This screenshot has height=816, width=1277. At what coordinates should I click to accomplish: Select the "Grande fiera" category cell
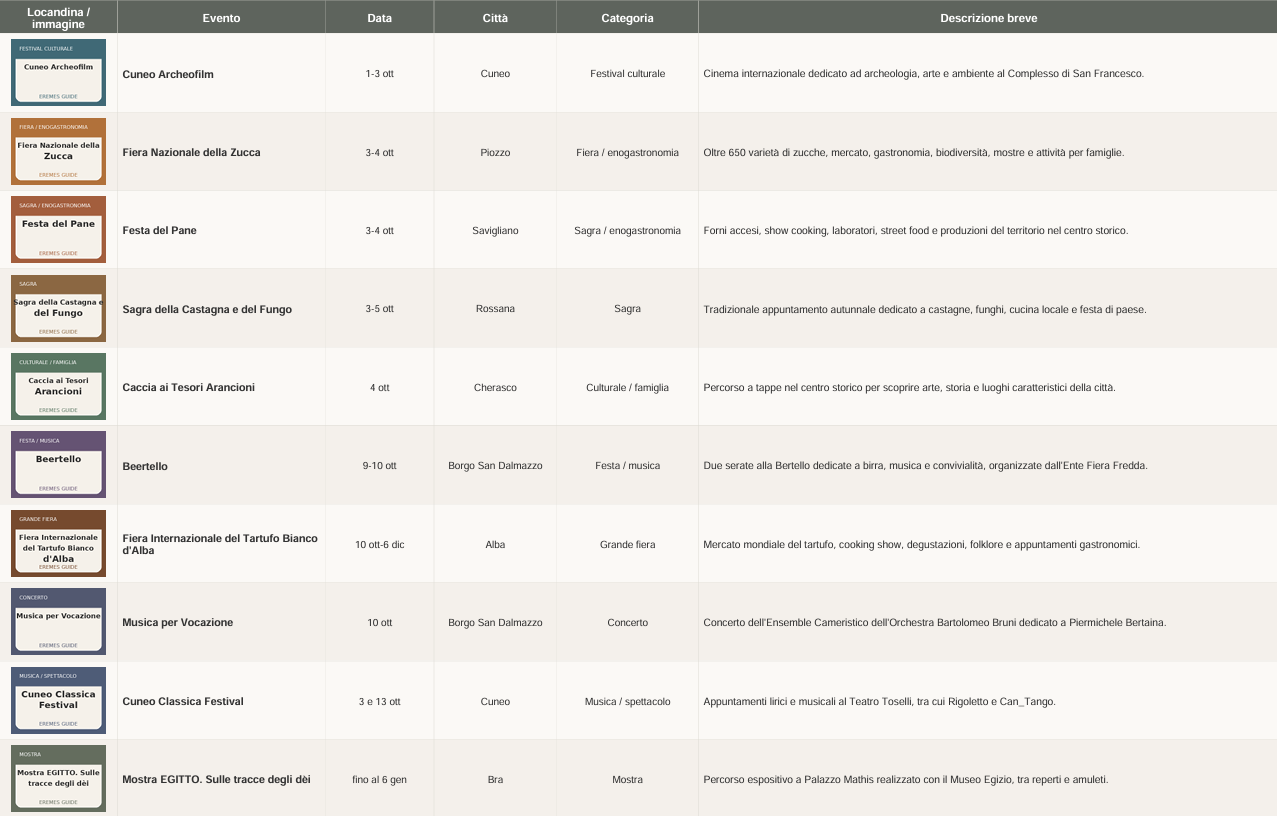[x=628, y=544]
